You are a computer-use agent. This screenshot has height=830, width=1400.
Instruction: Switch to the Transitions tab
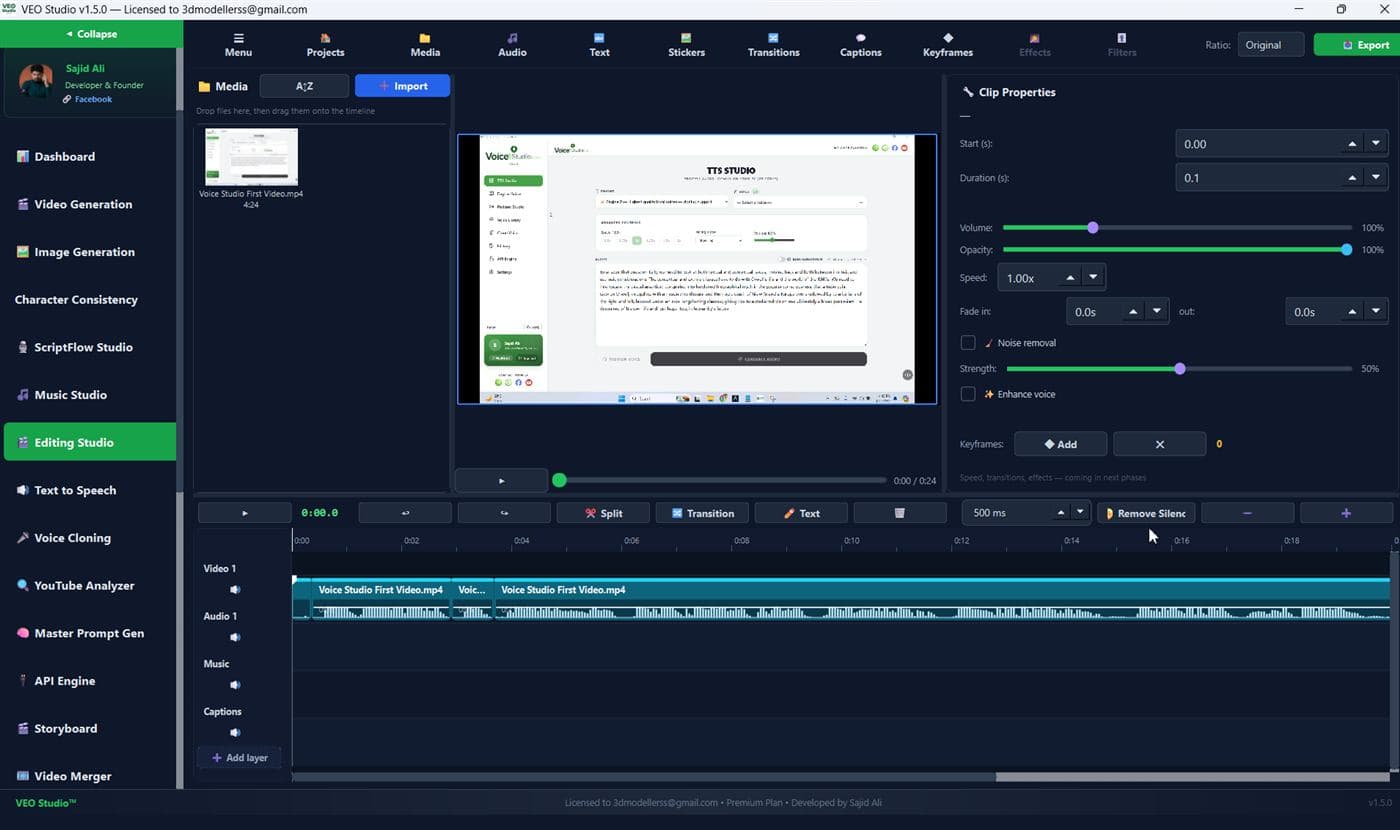click(x=773, y=45)
